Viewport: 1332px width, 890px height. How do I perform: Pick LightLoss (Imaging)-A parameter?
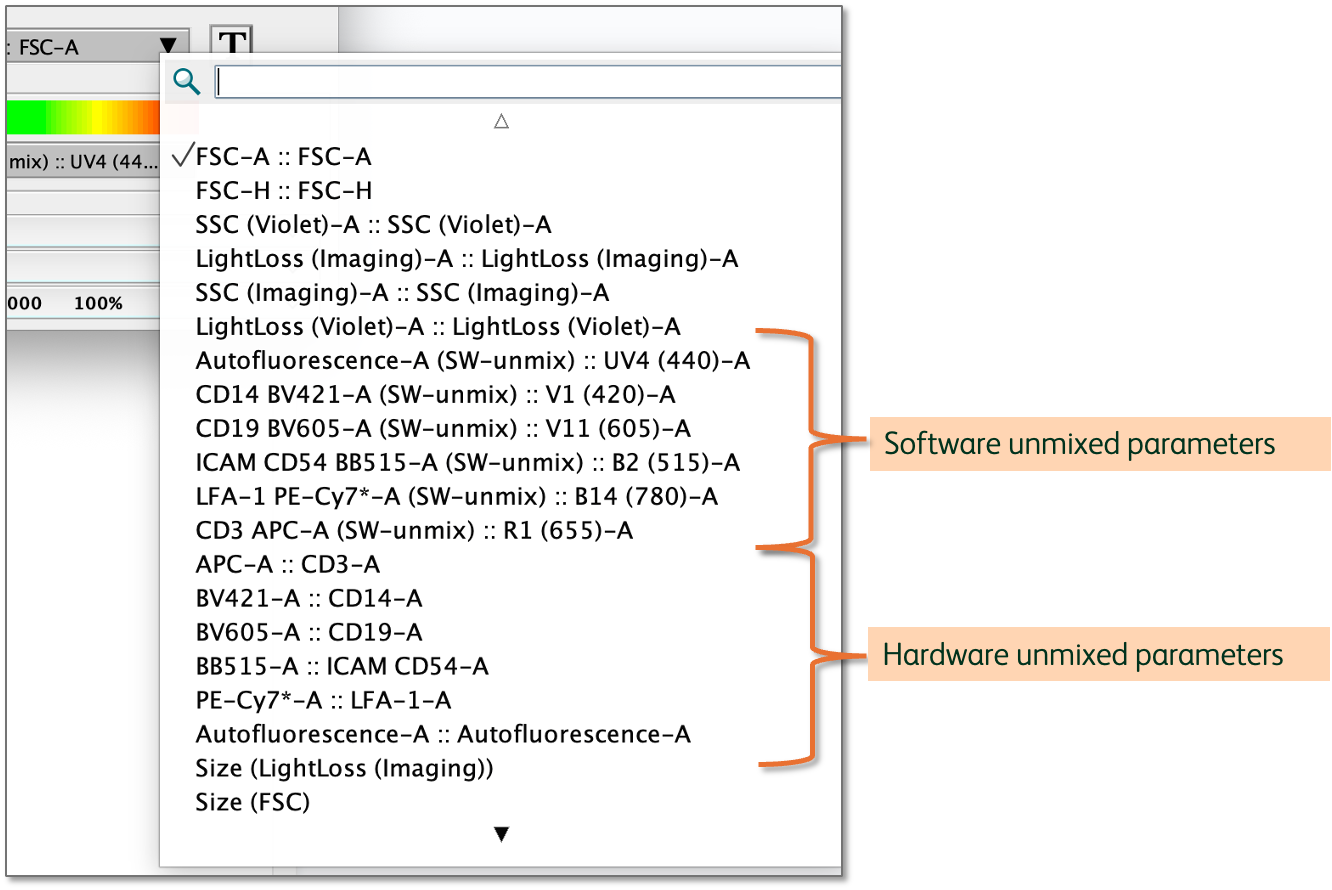[x=466, y=258]
